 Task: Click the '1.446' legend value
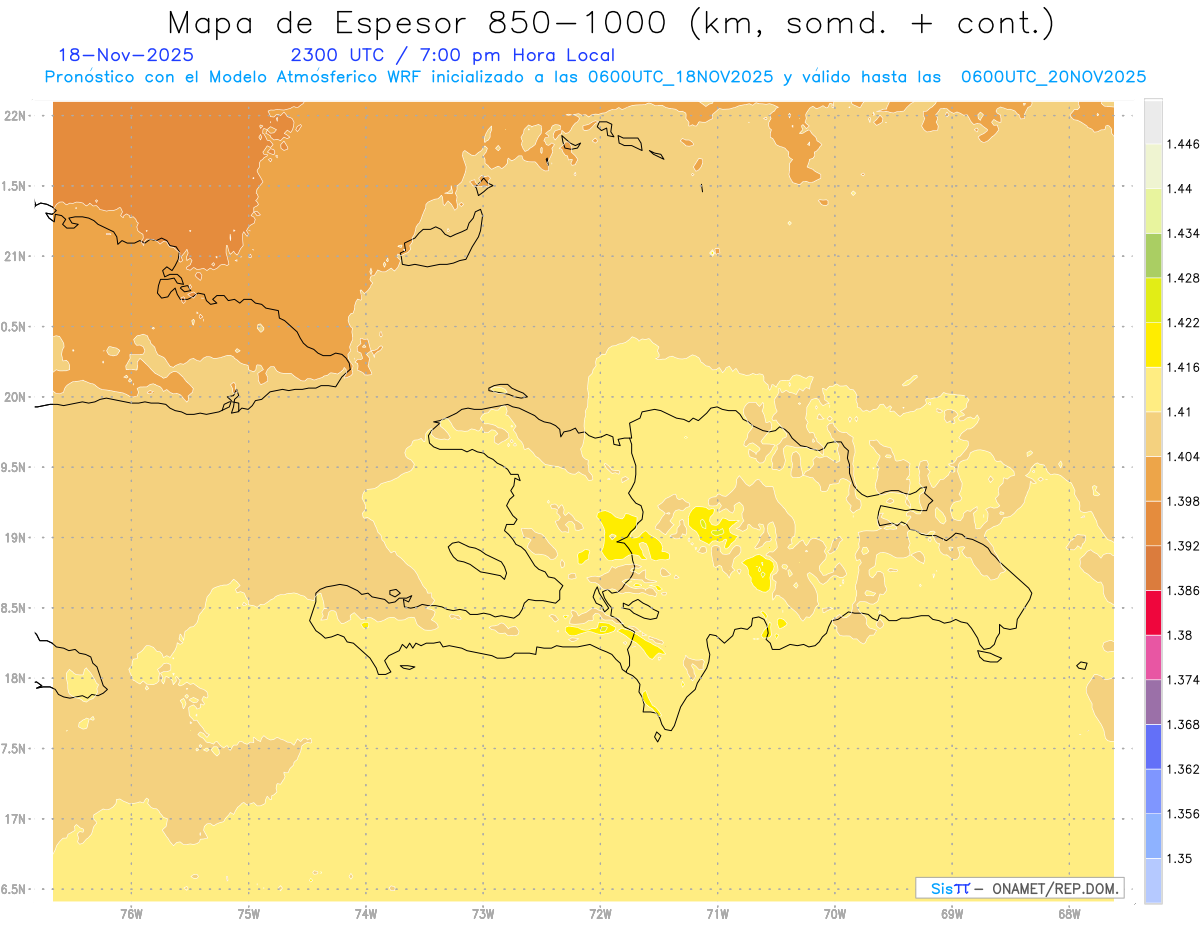pos(1183,144)
